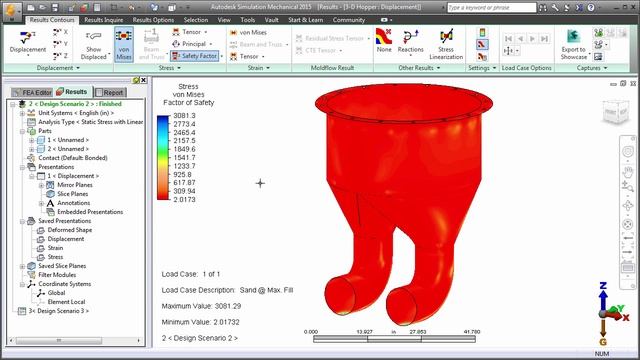Screen dimensions: 640x360
Task: Toggle Safety Factor result
Action: (195, 56)
